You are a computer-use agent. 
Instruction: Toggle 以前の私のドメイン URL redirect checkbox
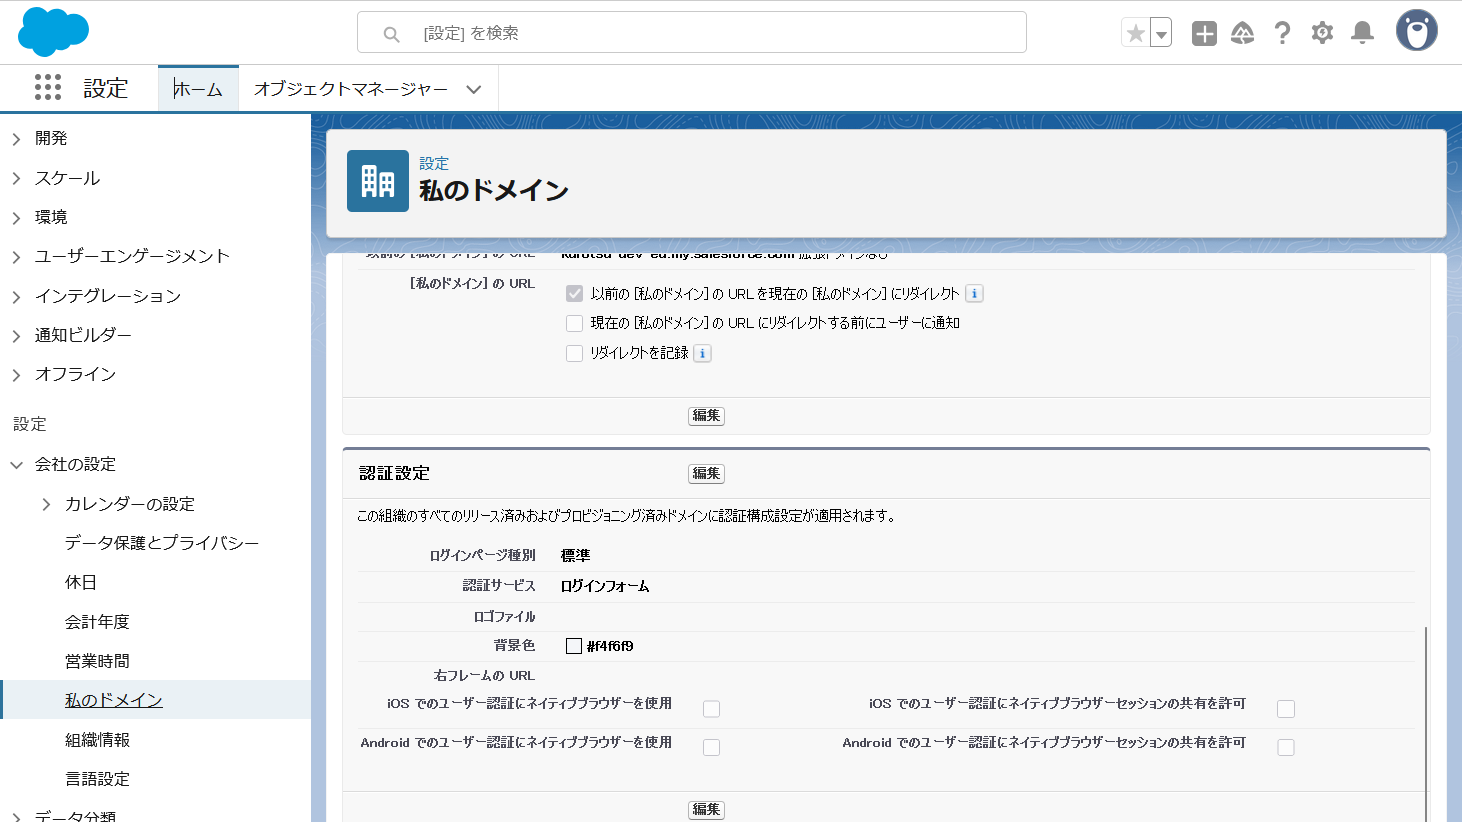(574, 293)
